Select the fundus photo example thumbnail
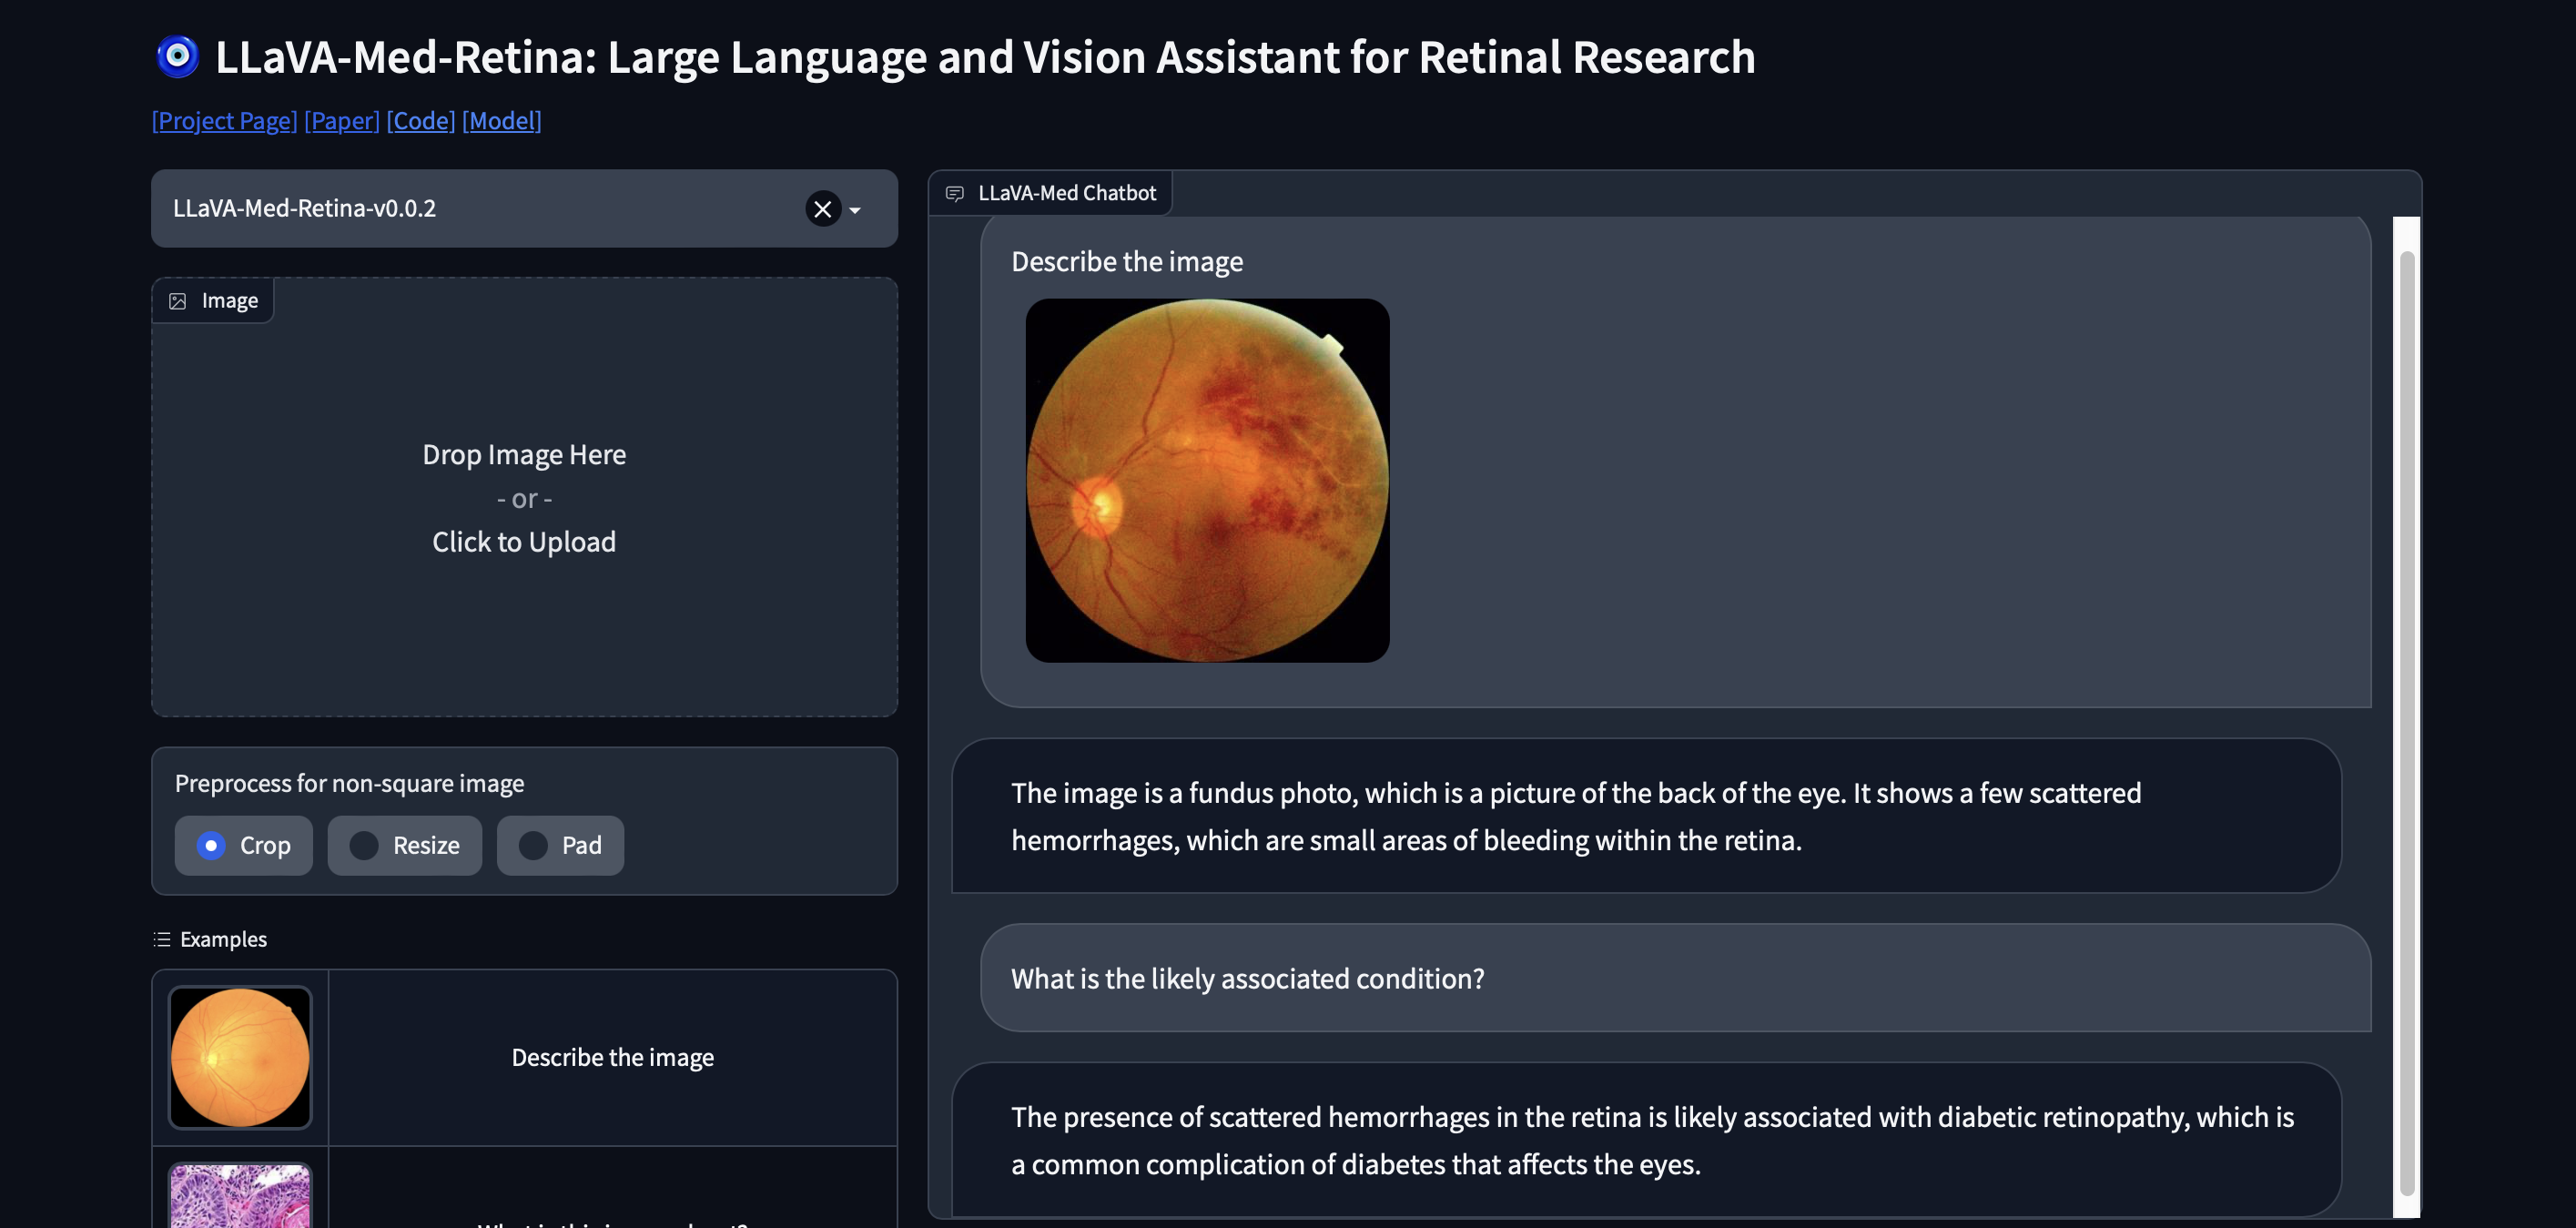This screenshot has height=1228, width=2576. pyautogui.click(x=240, y=1057)
